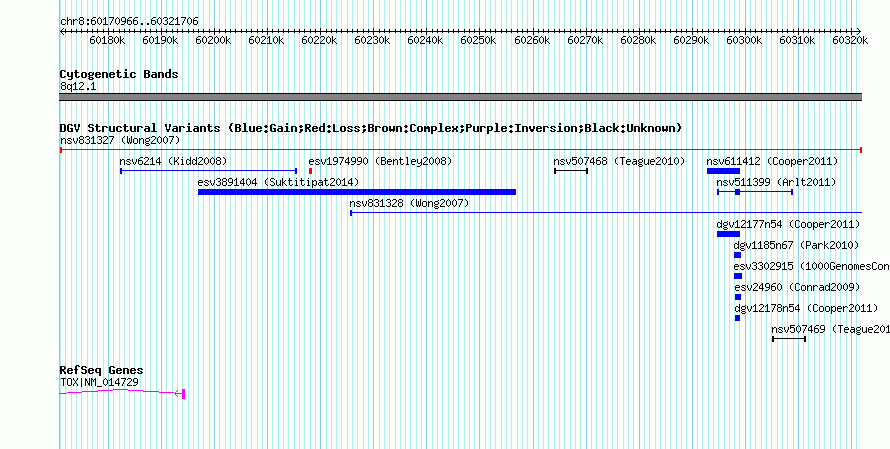This screenshot has width=890, height=449.
Task: Click the blue nsv611412 gain block
Action: point(723,171)
